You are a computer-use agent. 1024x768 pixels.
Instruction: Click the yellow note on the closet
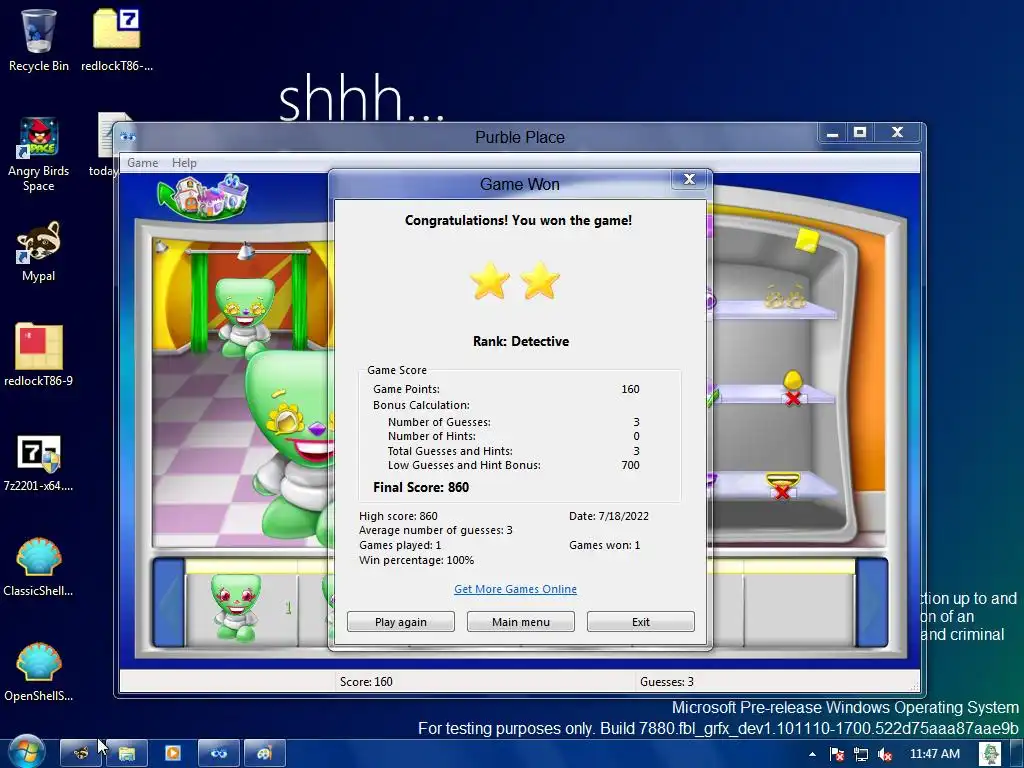[x=807, y=240]
